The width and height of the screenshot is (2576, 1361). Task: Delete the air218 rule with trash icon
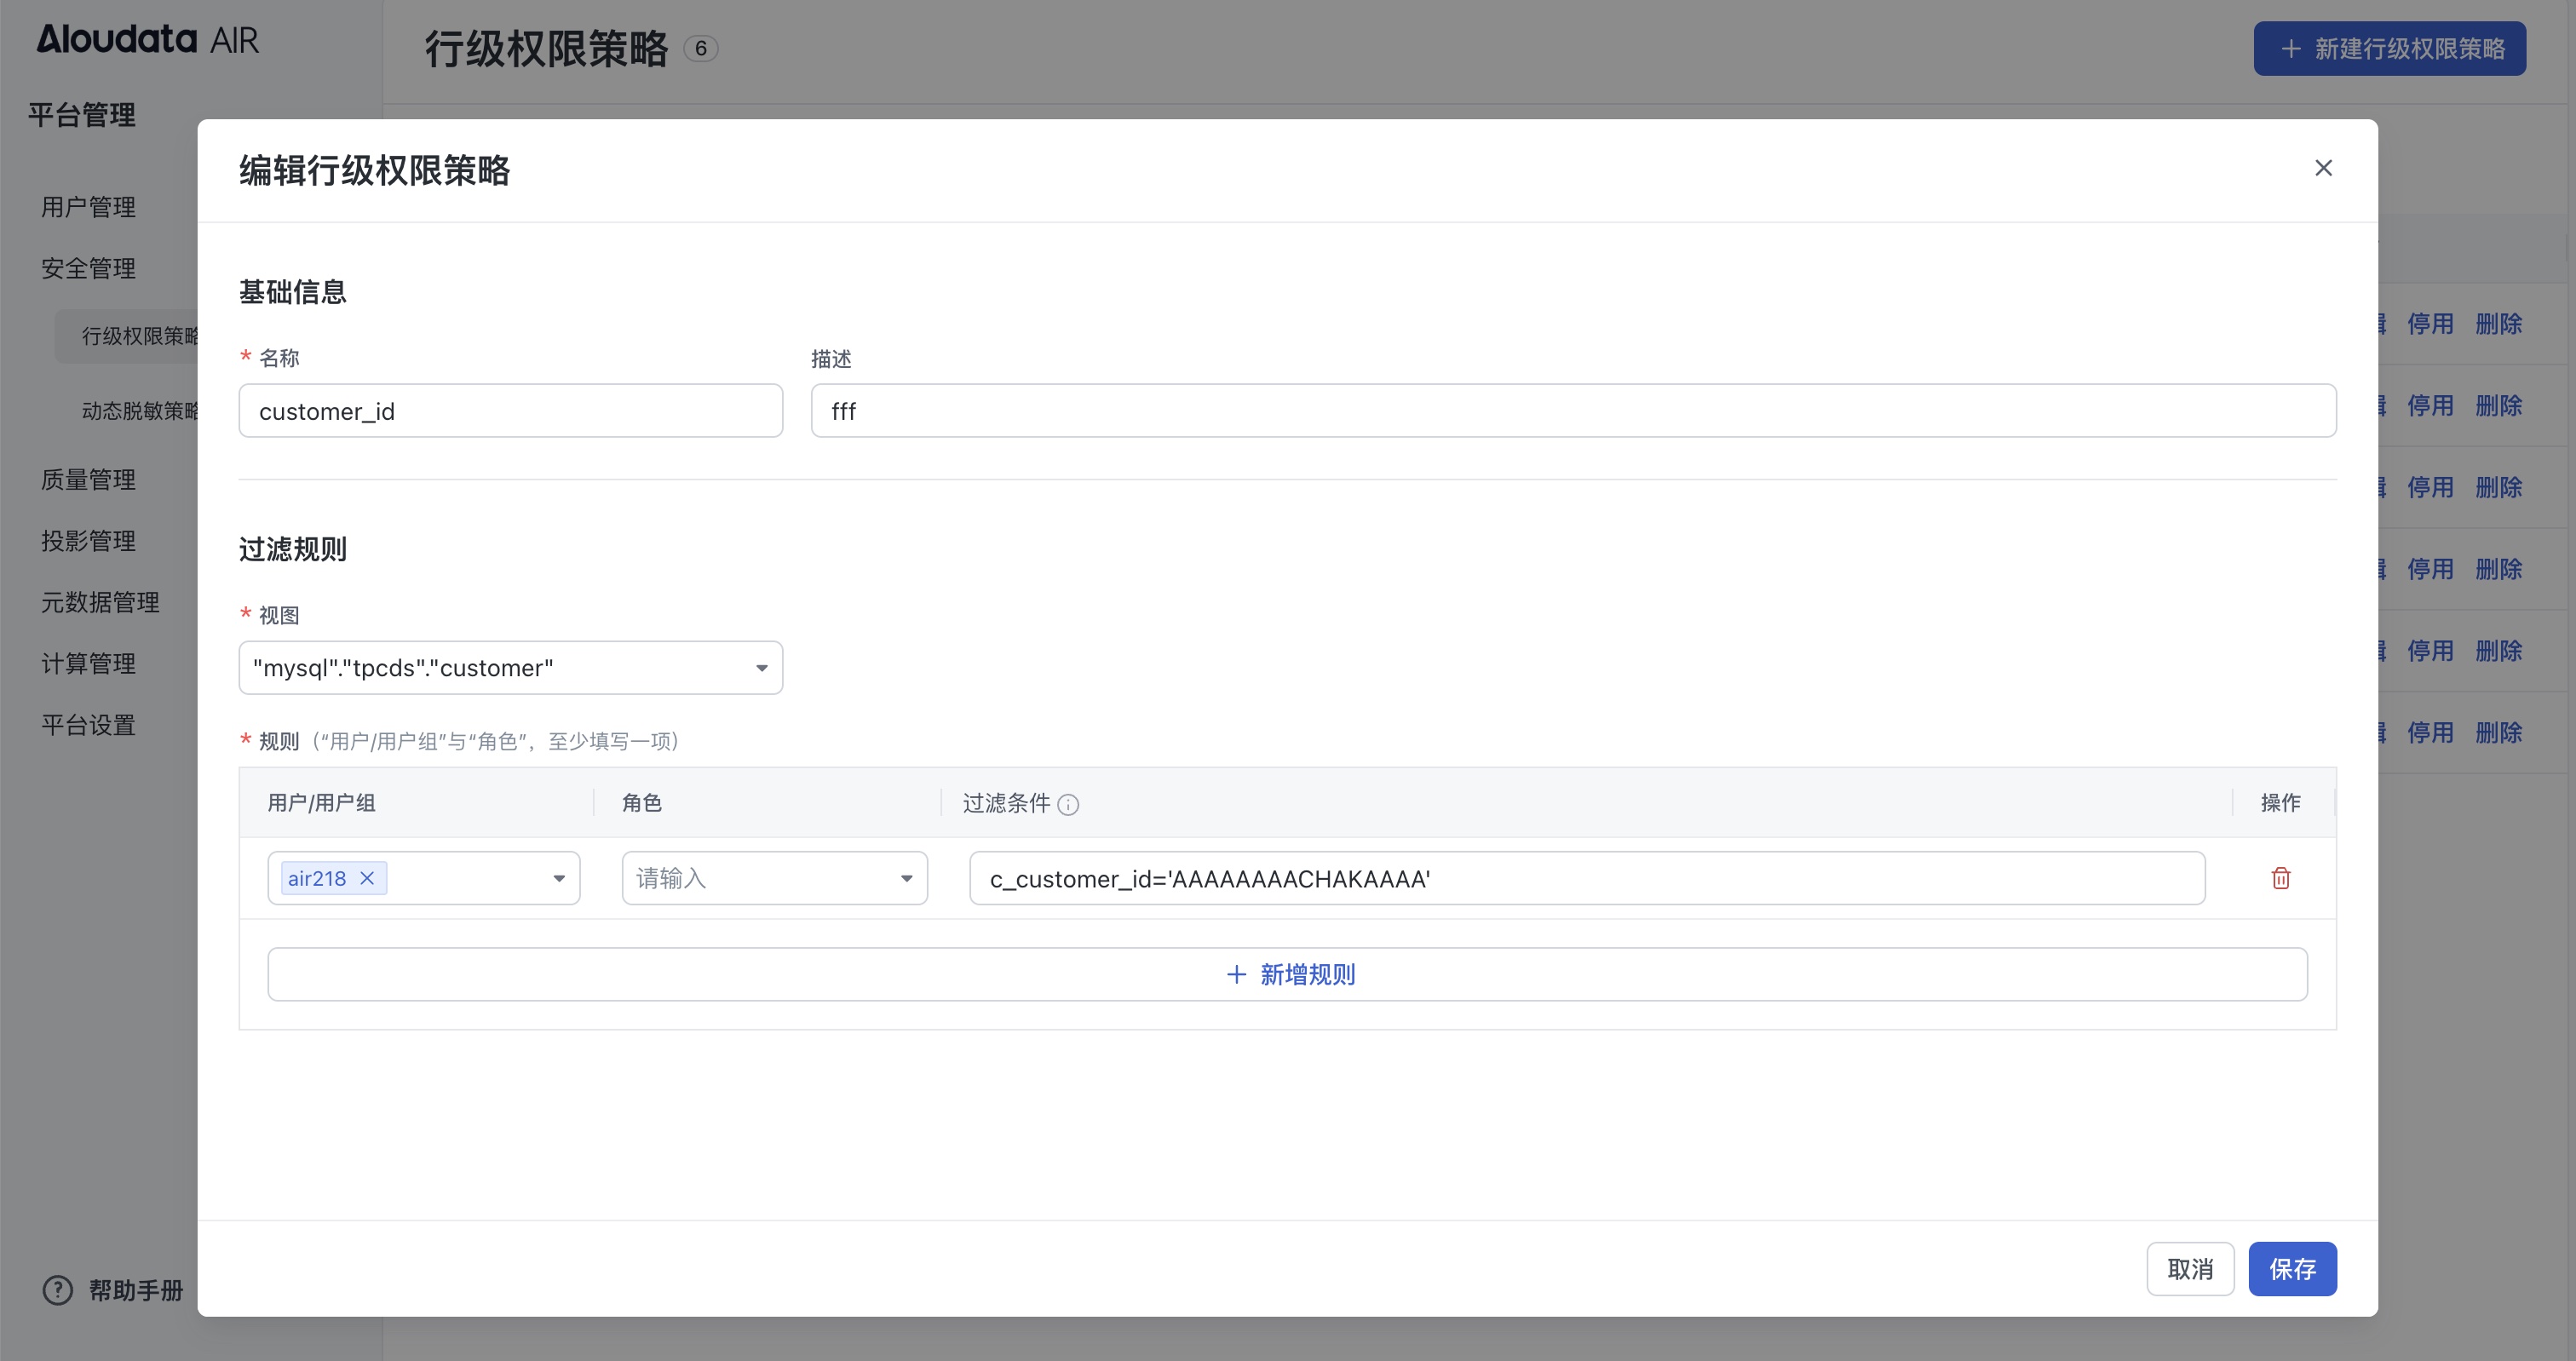2281,878
